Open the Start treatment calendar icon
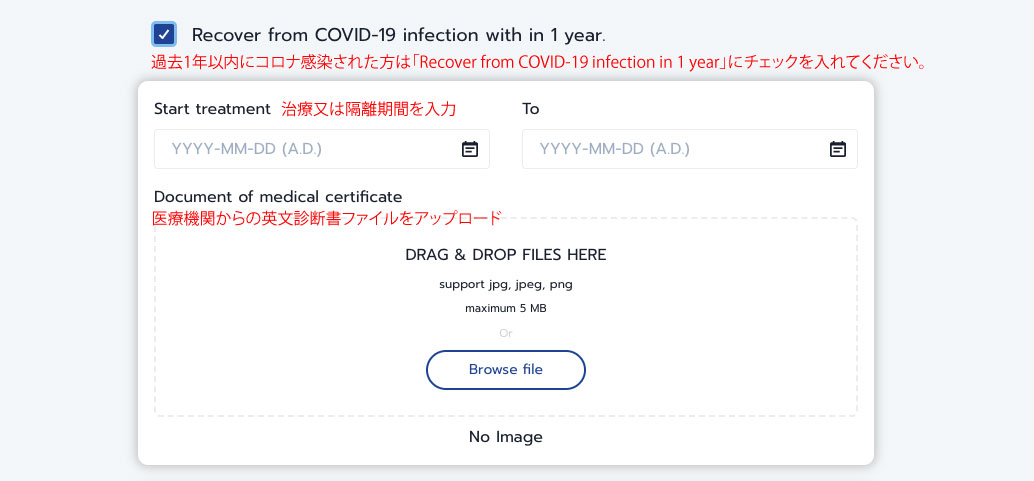The height and width of the screenshot is (481, 1034). 469,149
